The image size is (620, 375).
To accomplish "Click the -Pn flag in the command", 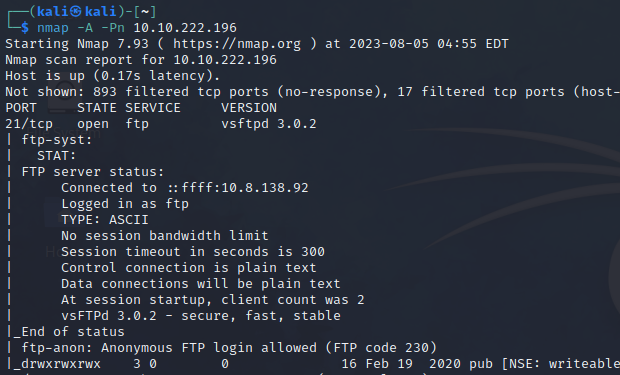I will pos(113,28).
